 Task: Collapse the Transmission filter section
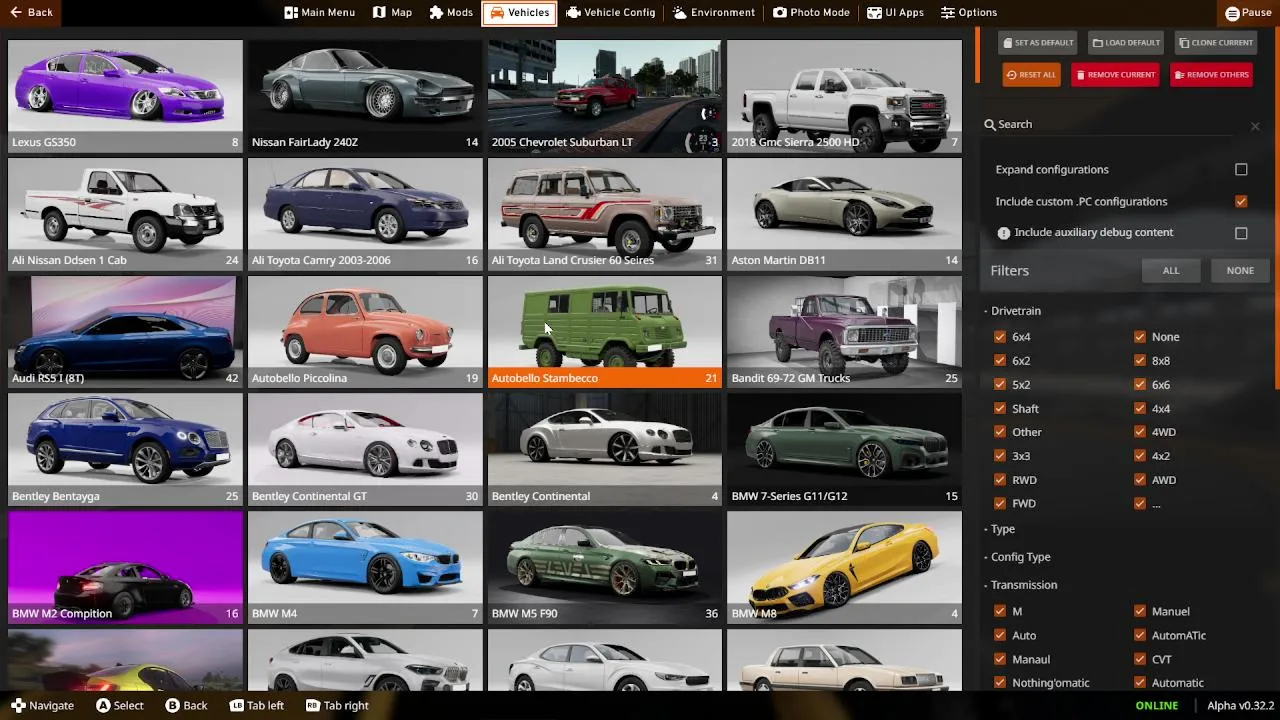point(1021,586)
